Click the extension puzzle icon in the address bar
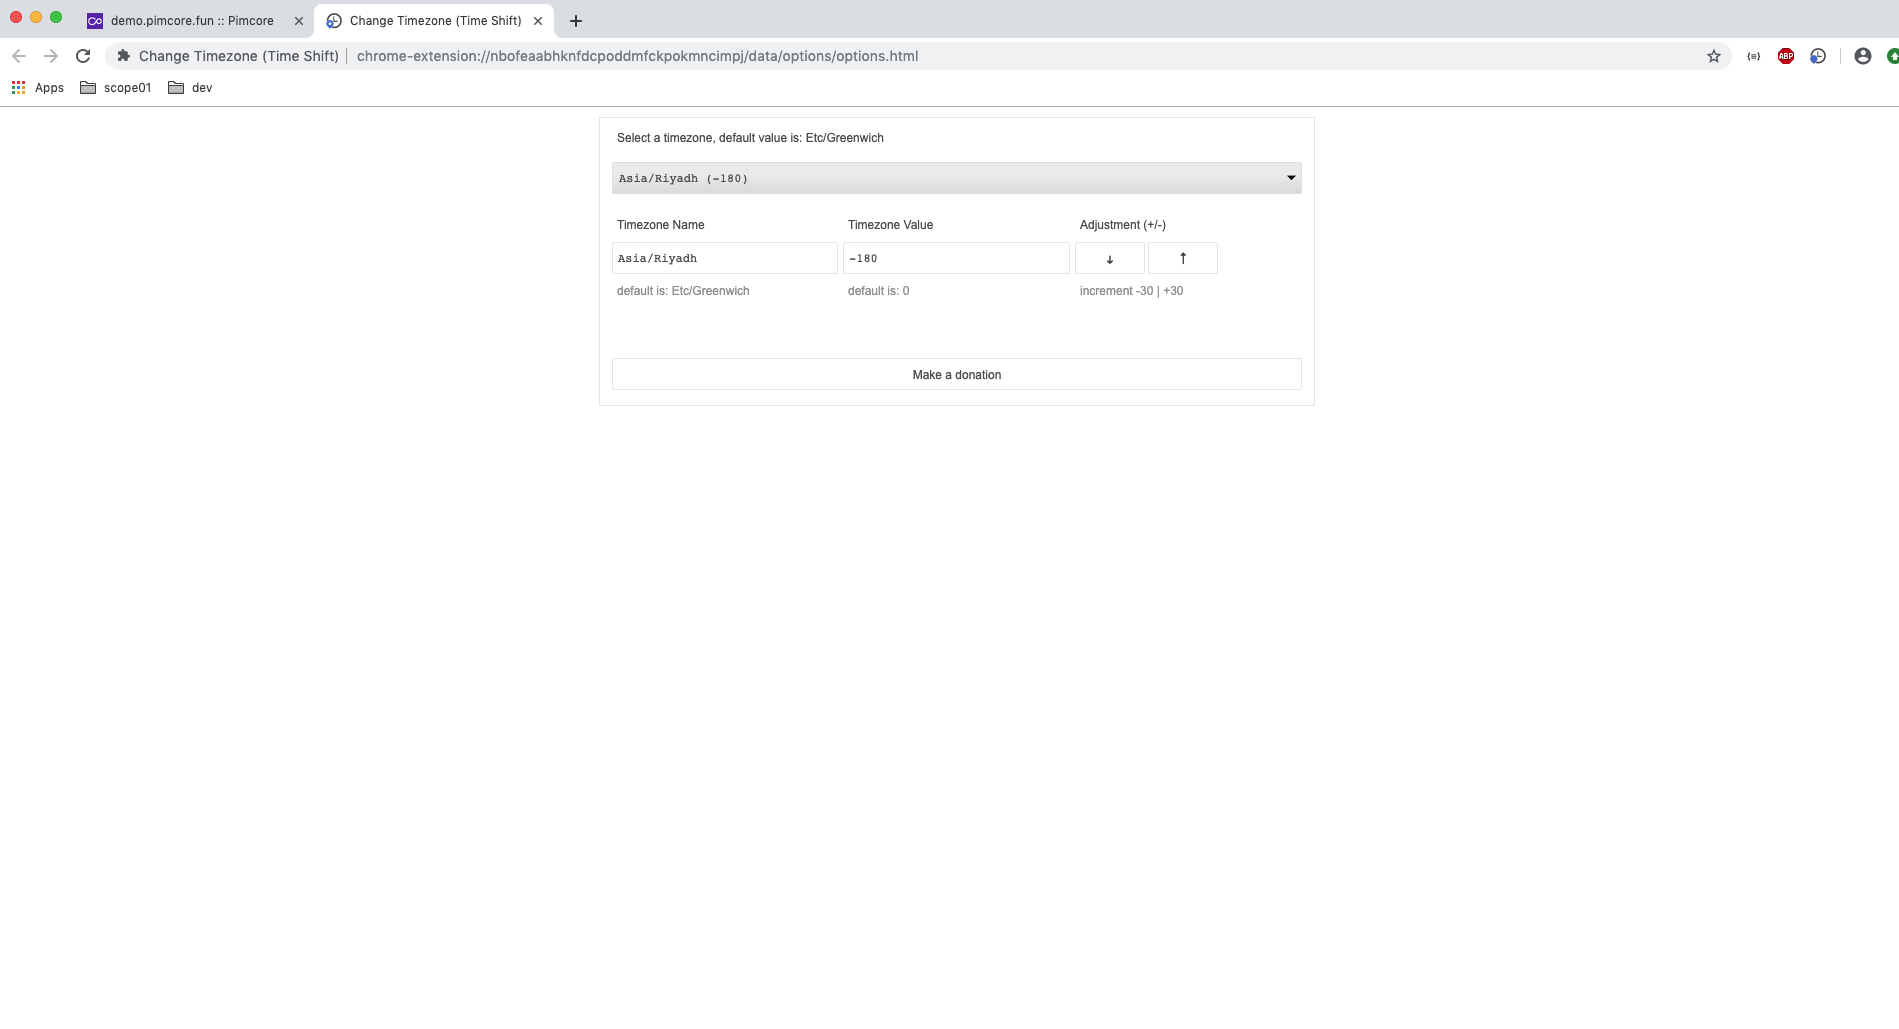The height and width of the screenshot is (1029, 1899). click(124, 56)
